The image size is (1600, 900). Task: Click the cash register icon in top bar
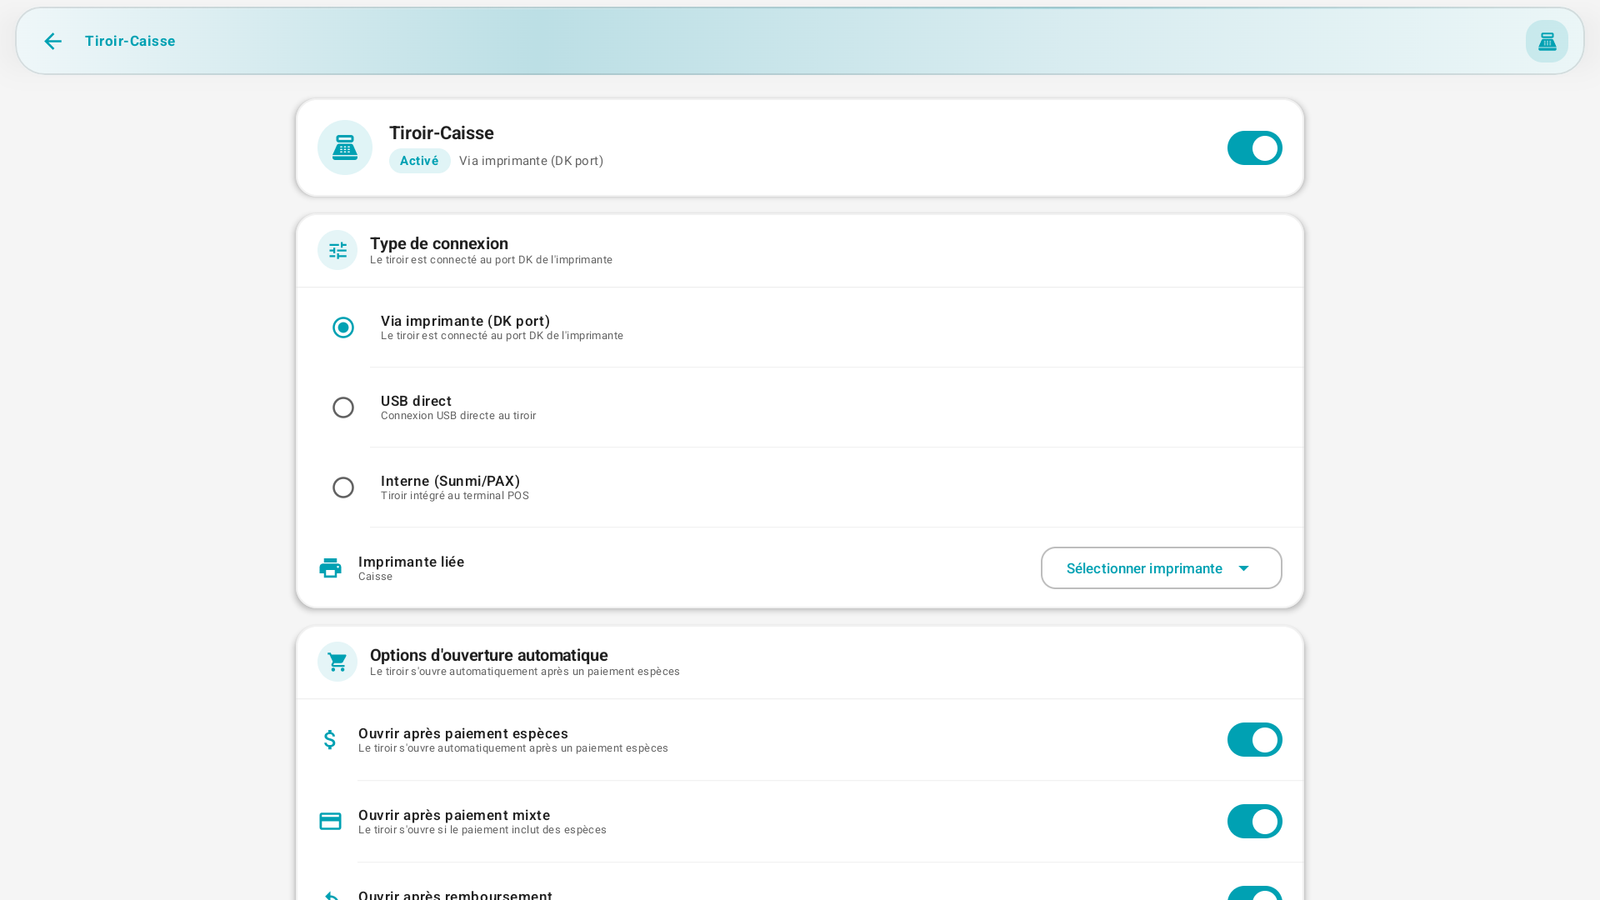[x=1547, y=41]
